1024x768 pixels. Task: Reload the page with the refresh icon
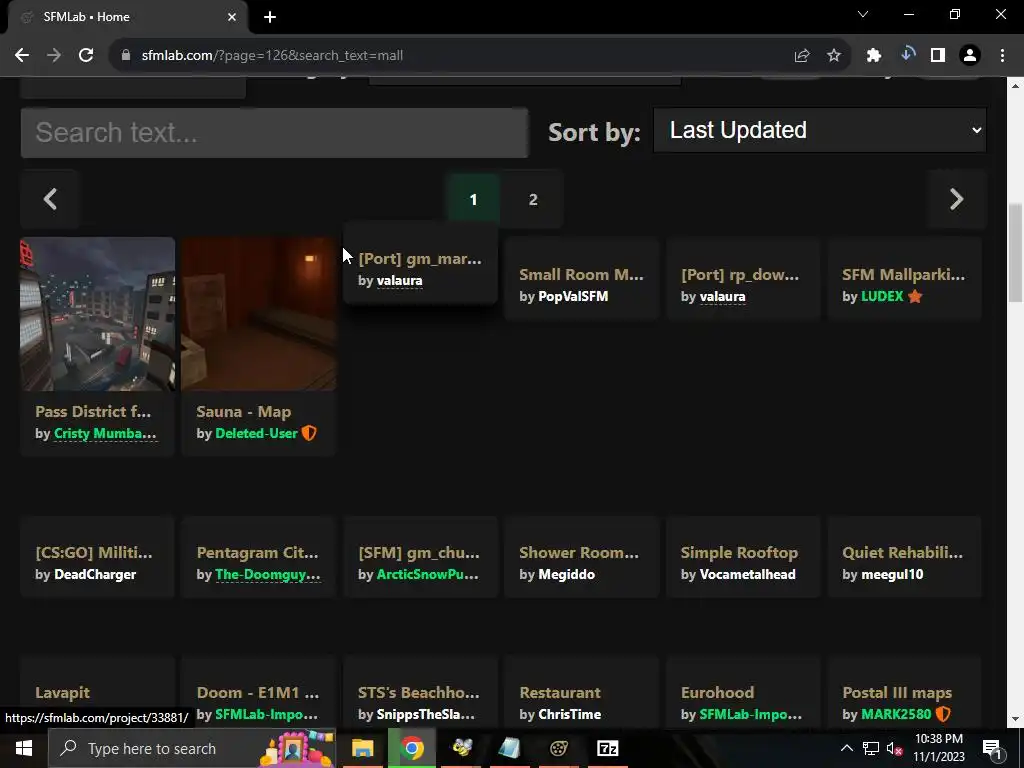pos(86,56)
